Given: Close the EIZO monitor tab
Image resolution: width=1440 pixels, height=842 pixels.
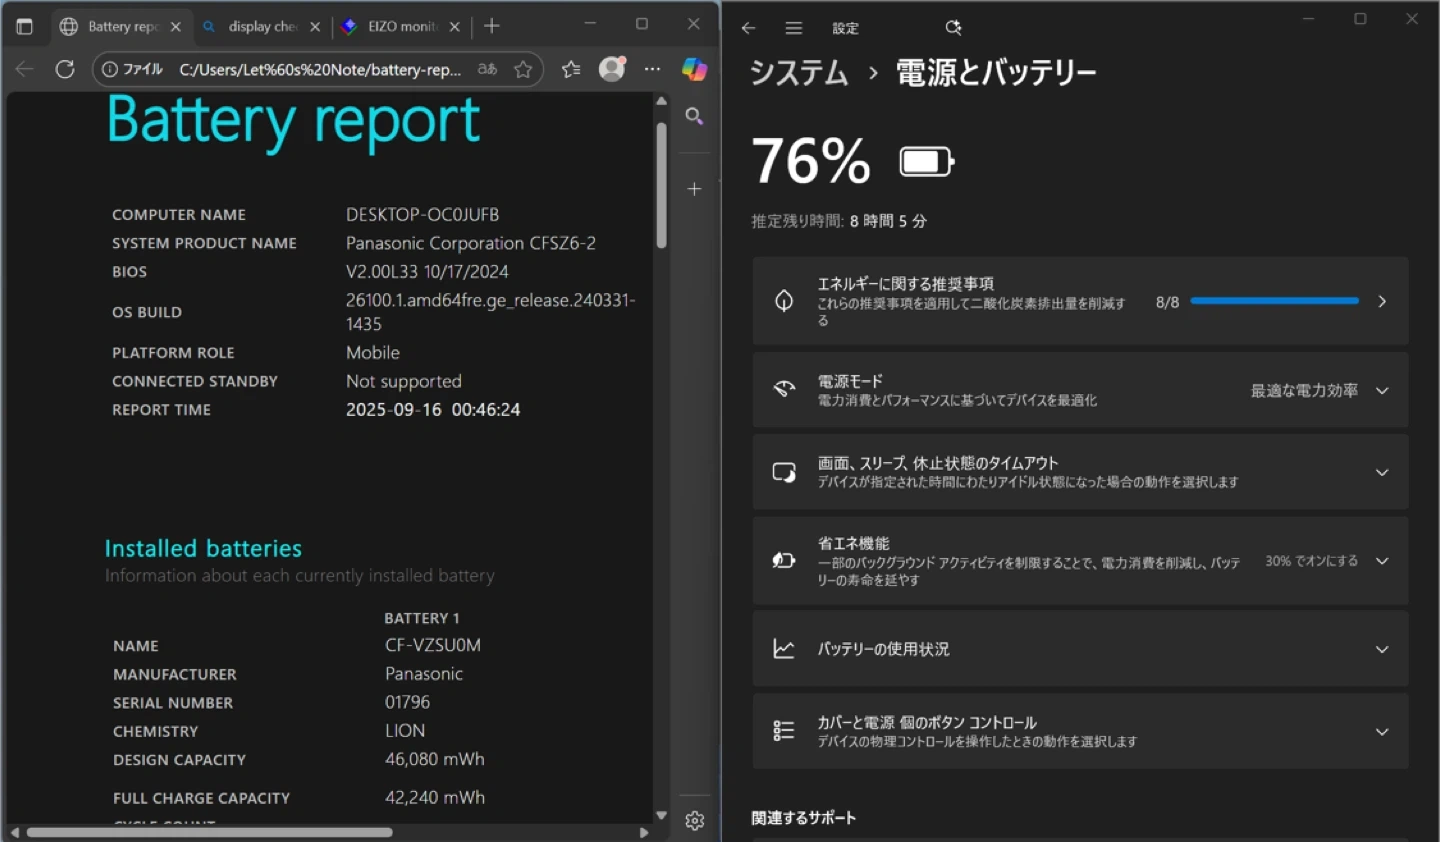Looking at the screenshot, I should pyautogui.click(x=454, y=27).
